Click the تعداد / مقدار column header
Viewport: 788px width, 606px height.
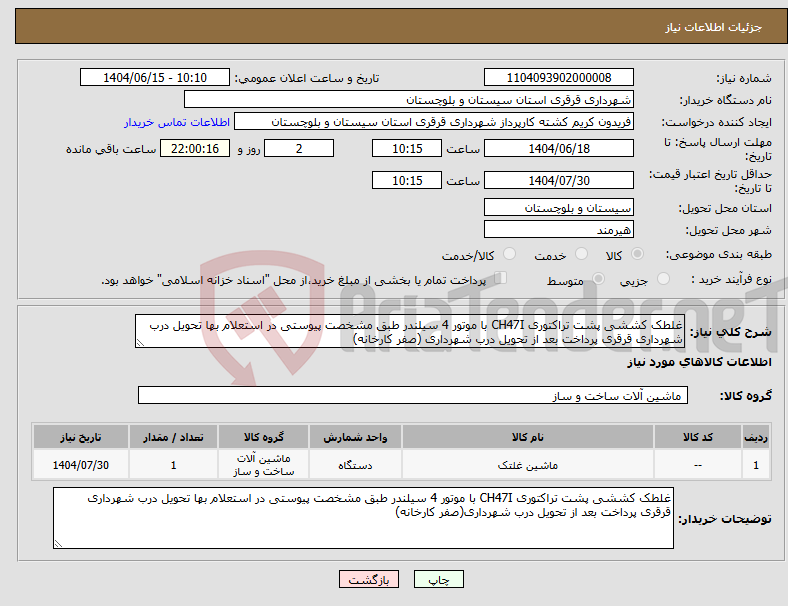pyautogui.click(x=173, y=437)
